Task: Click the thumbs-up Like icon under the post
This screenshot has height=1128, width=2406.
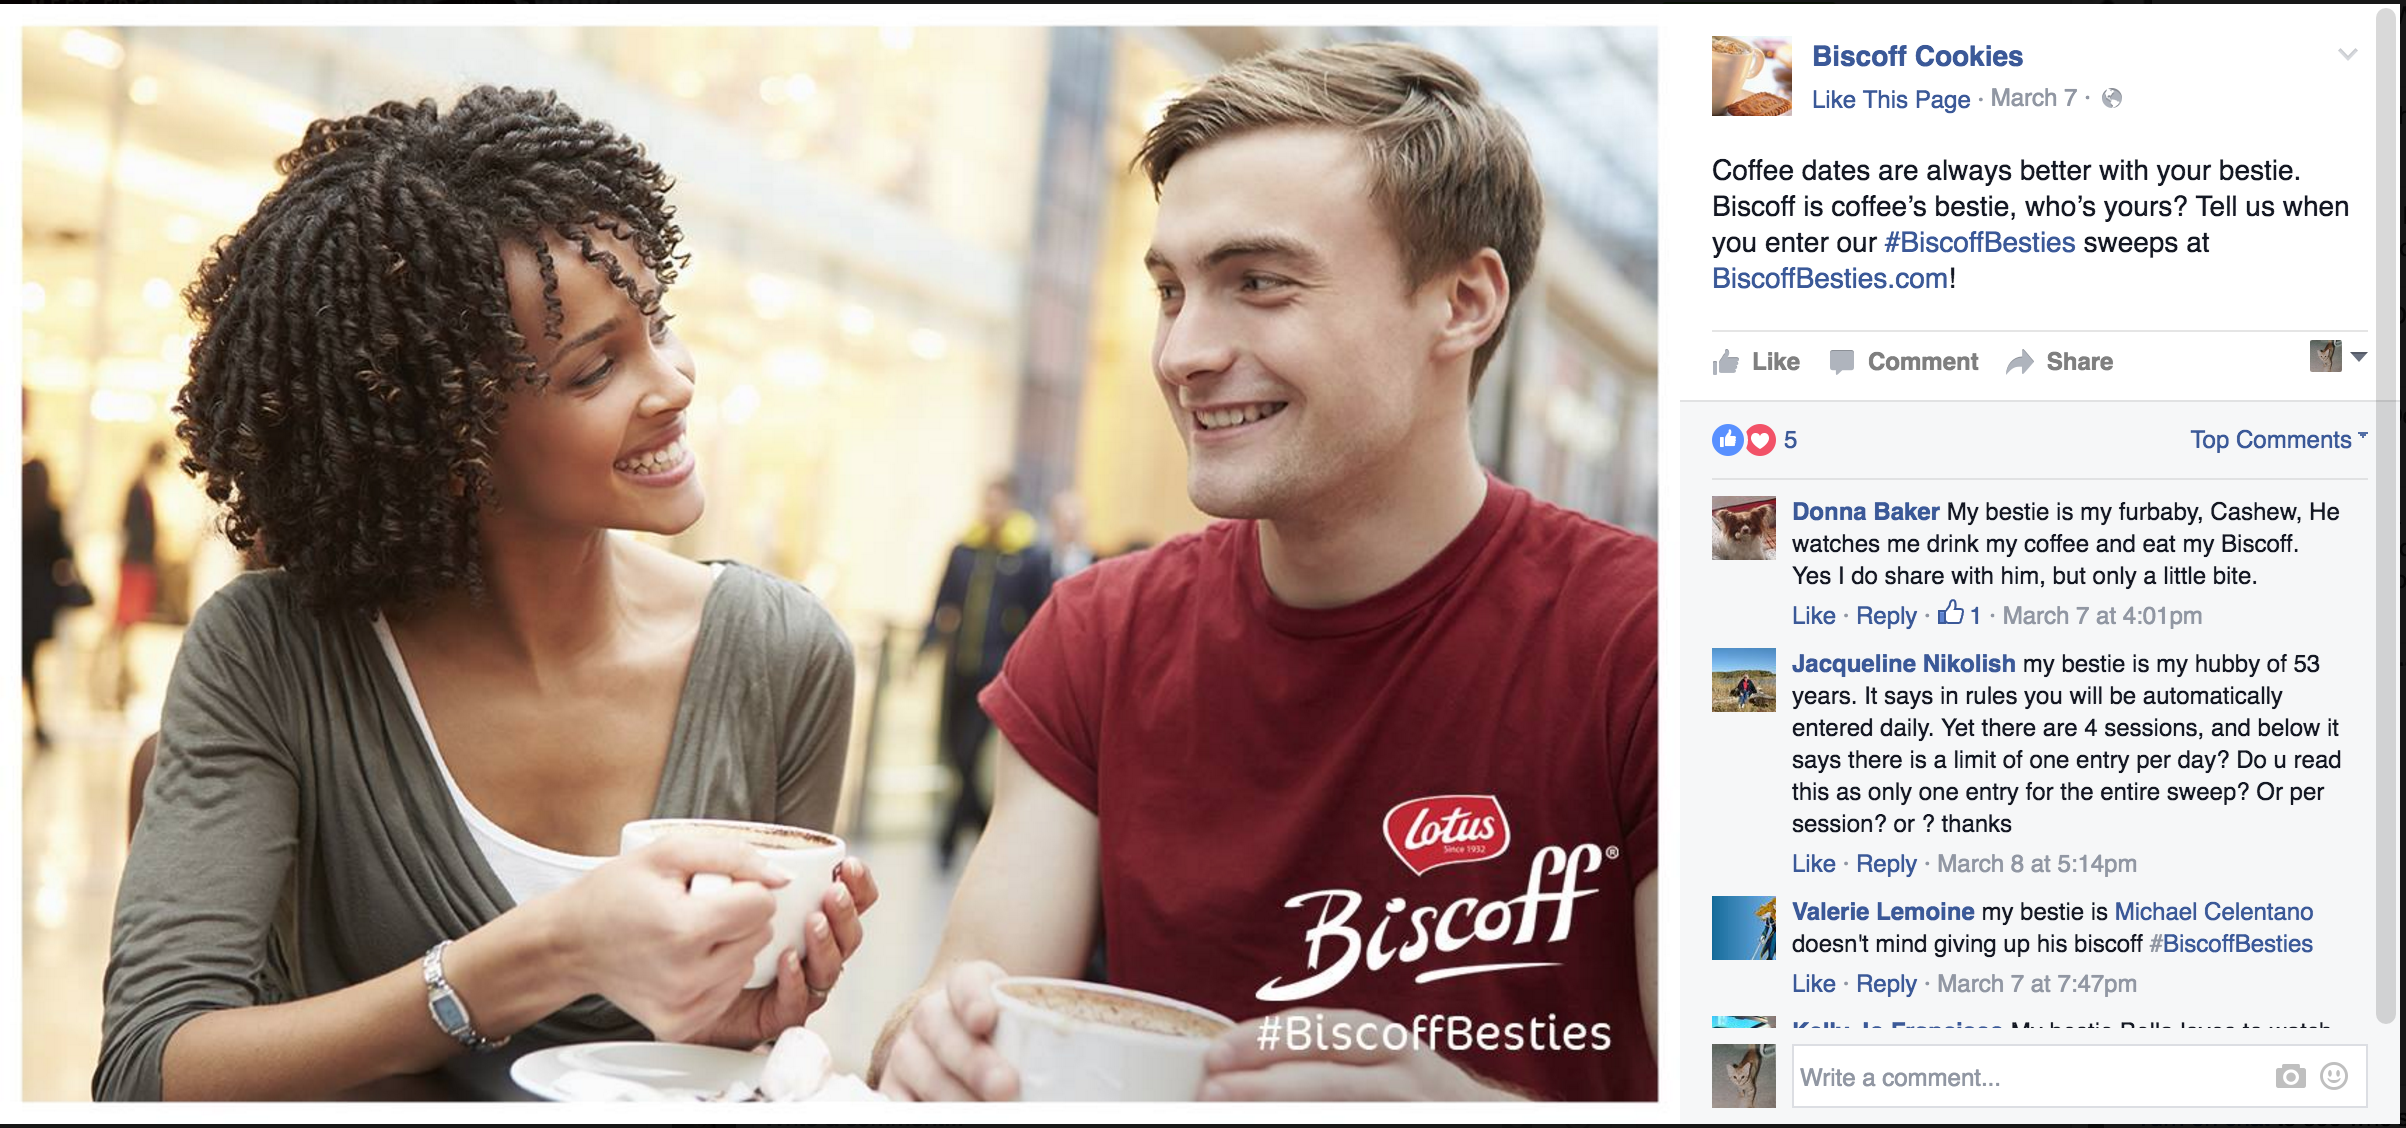Action: click(x=1726, y=362)
